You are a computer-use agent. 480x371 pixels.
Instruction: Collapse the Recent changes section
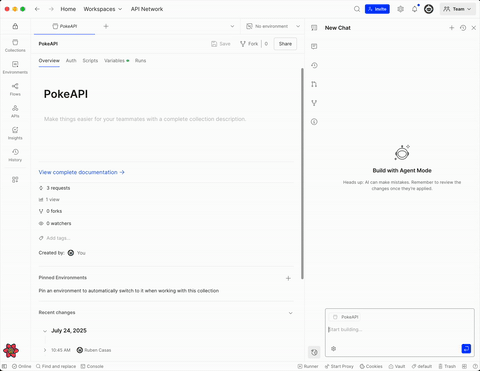tap(290, 313)
